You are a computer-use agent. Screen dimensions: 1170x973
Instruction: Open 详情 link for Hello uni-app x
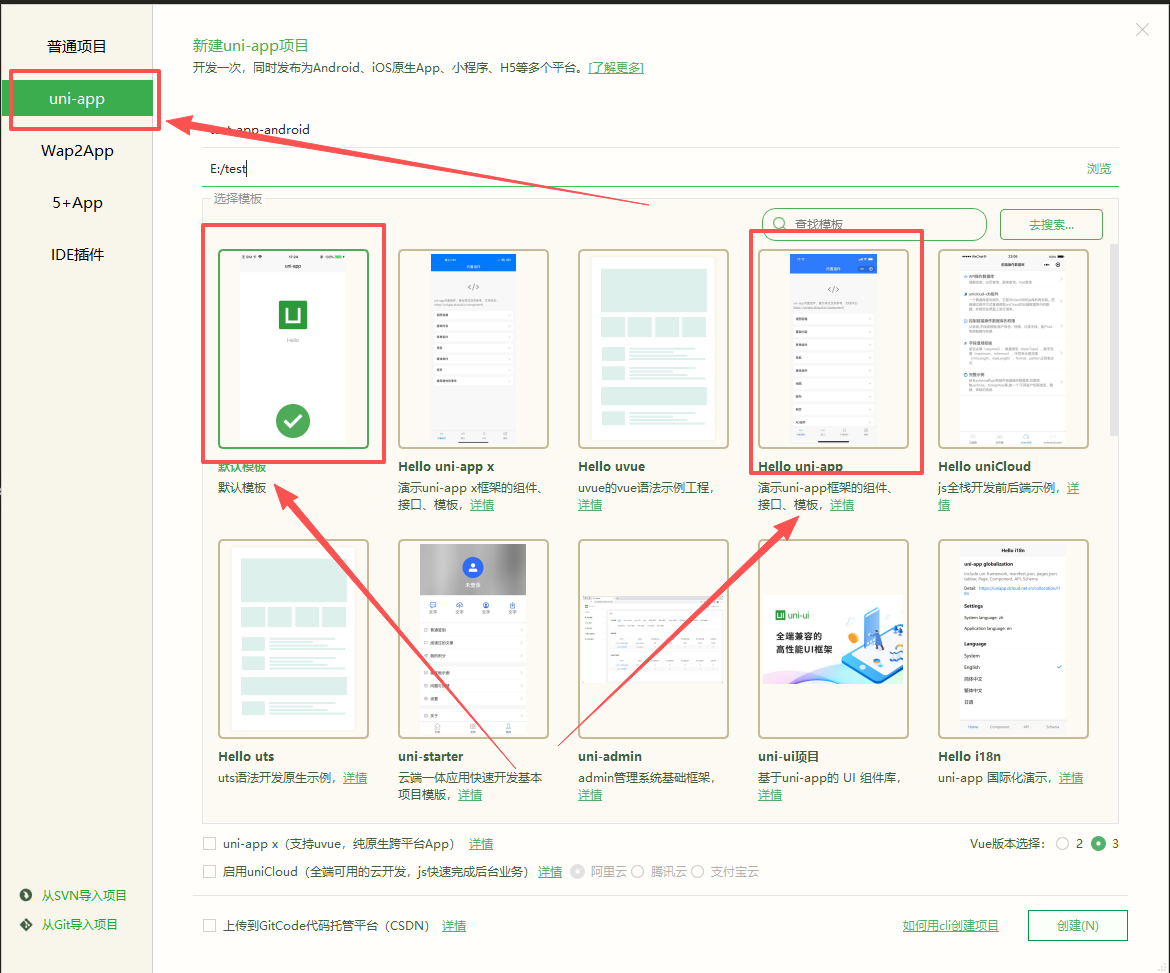482,505
